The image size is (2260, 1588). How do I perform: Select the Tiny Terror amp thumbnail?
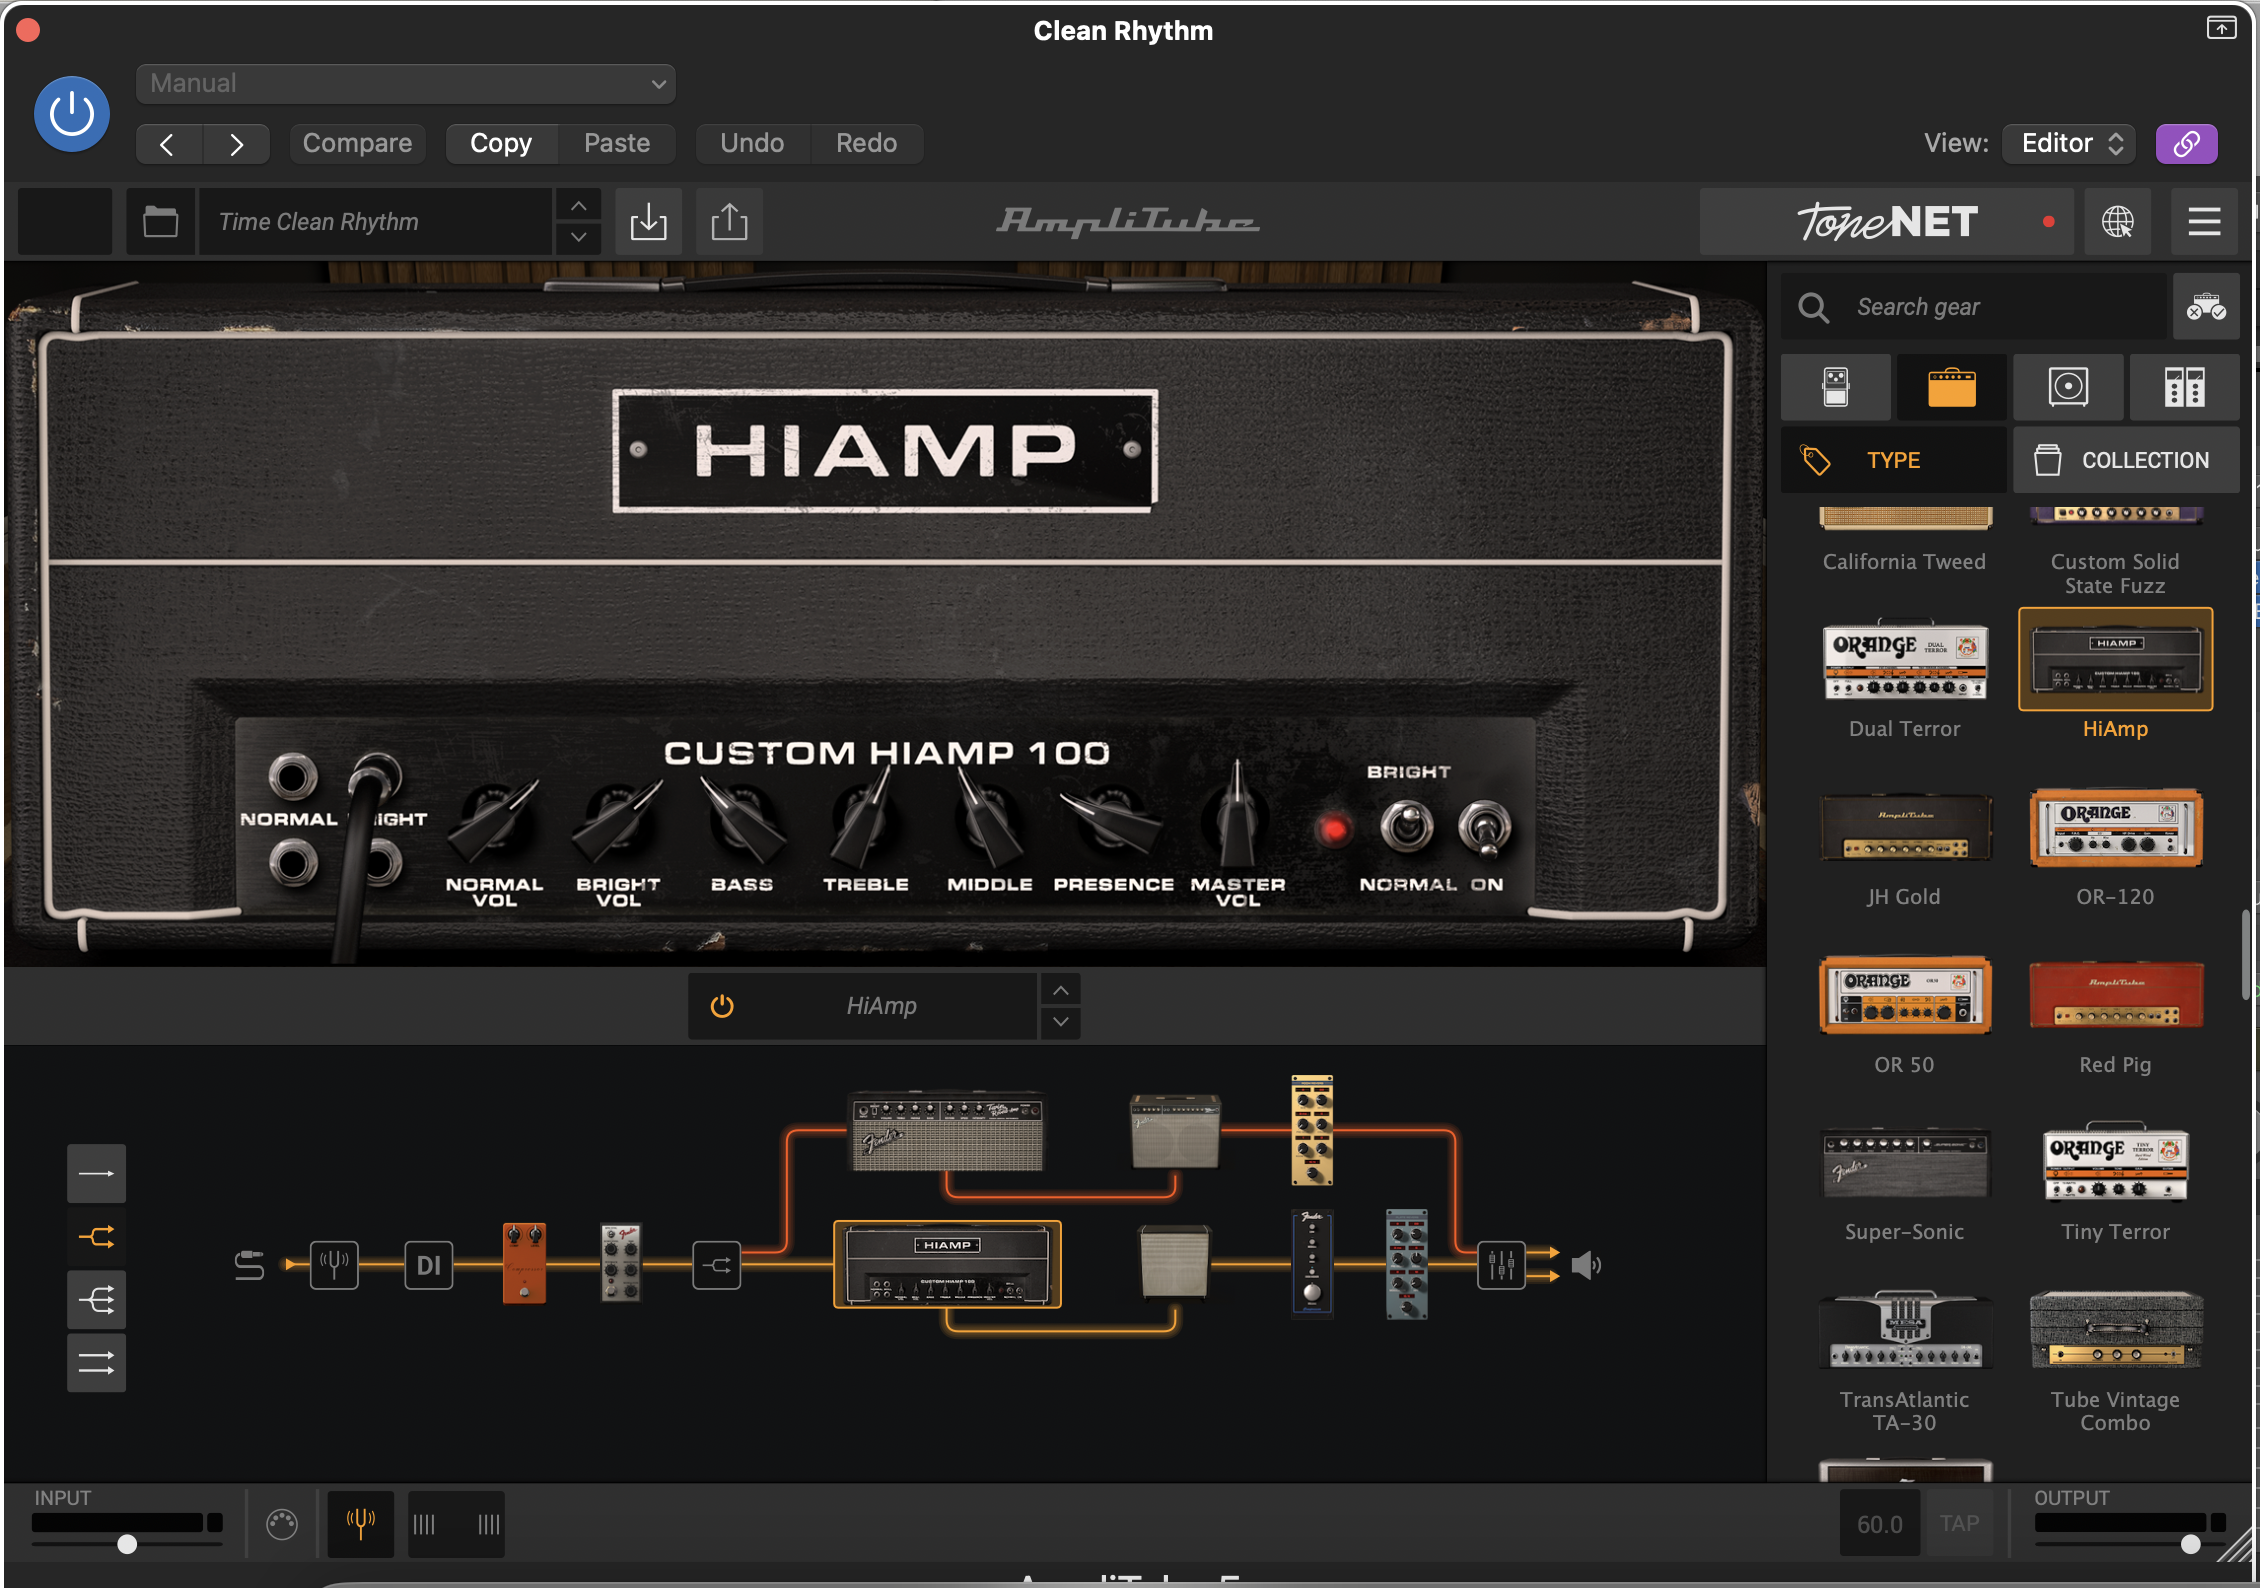pos(2115,1163)
